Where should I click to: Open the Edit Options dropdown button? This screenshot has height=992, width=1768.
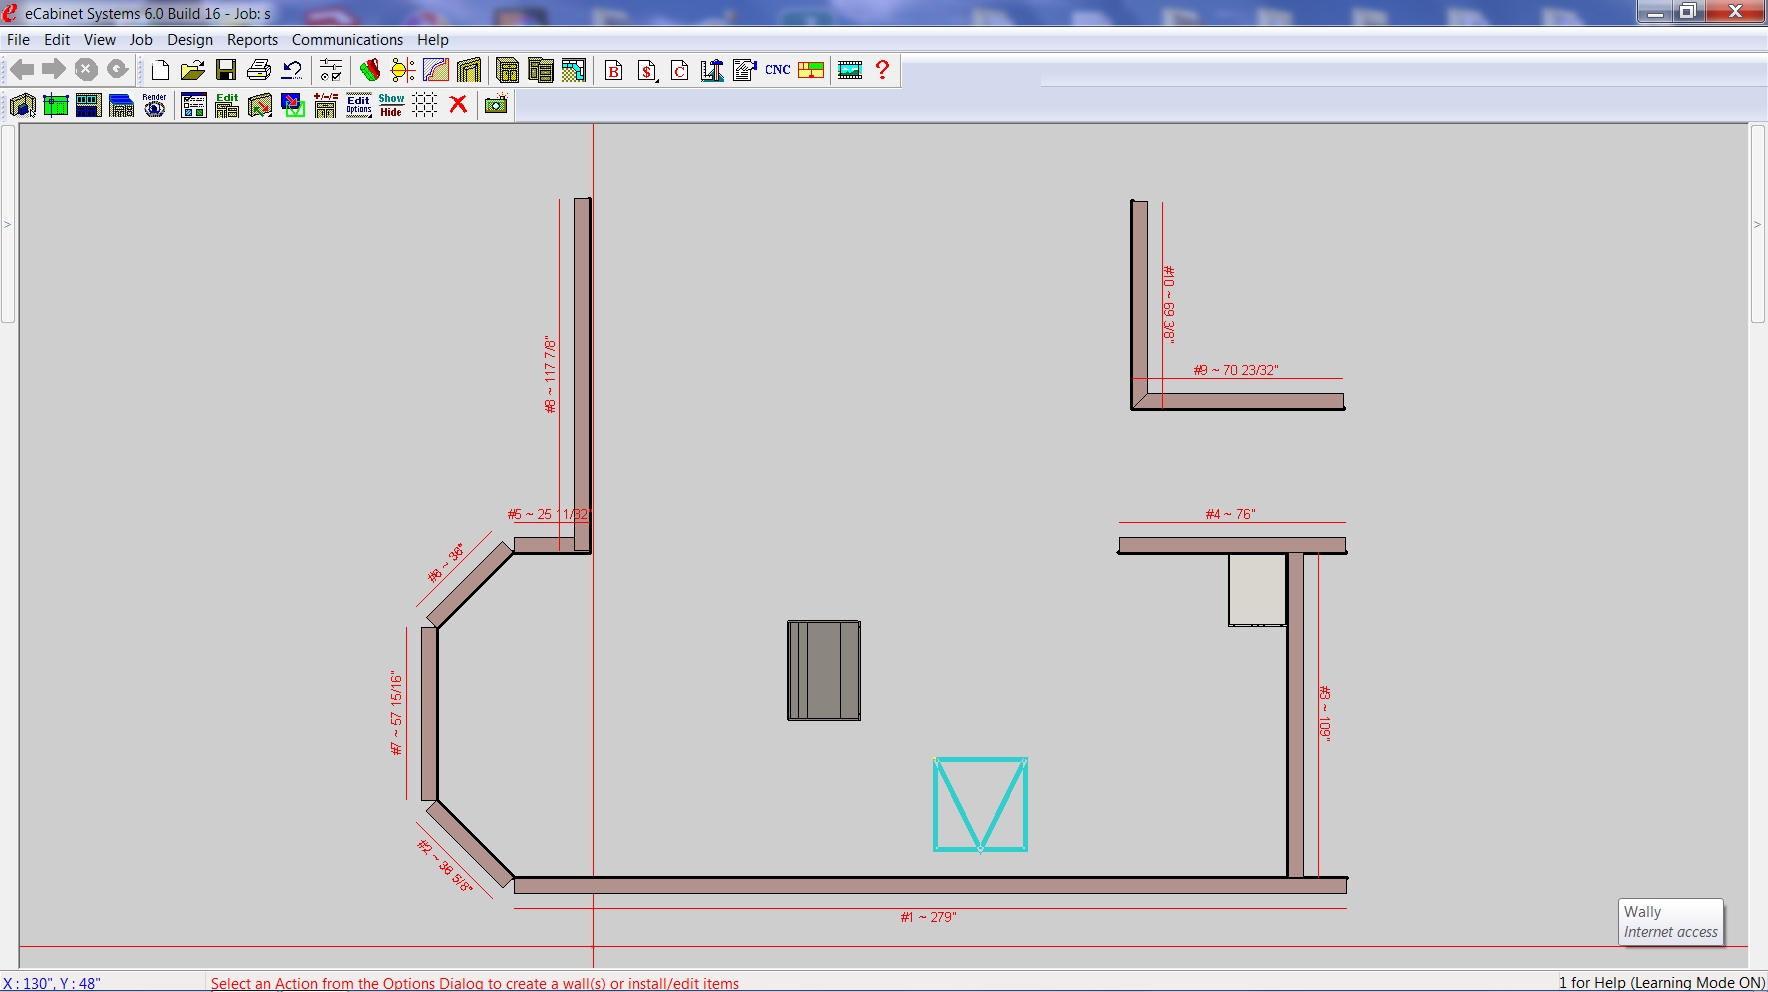359,105
